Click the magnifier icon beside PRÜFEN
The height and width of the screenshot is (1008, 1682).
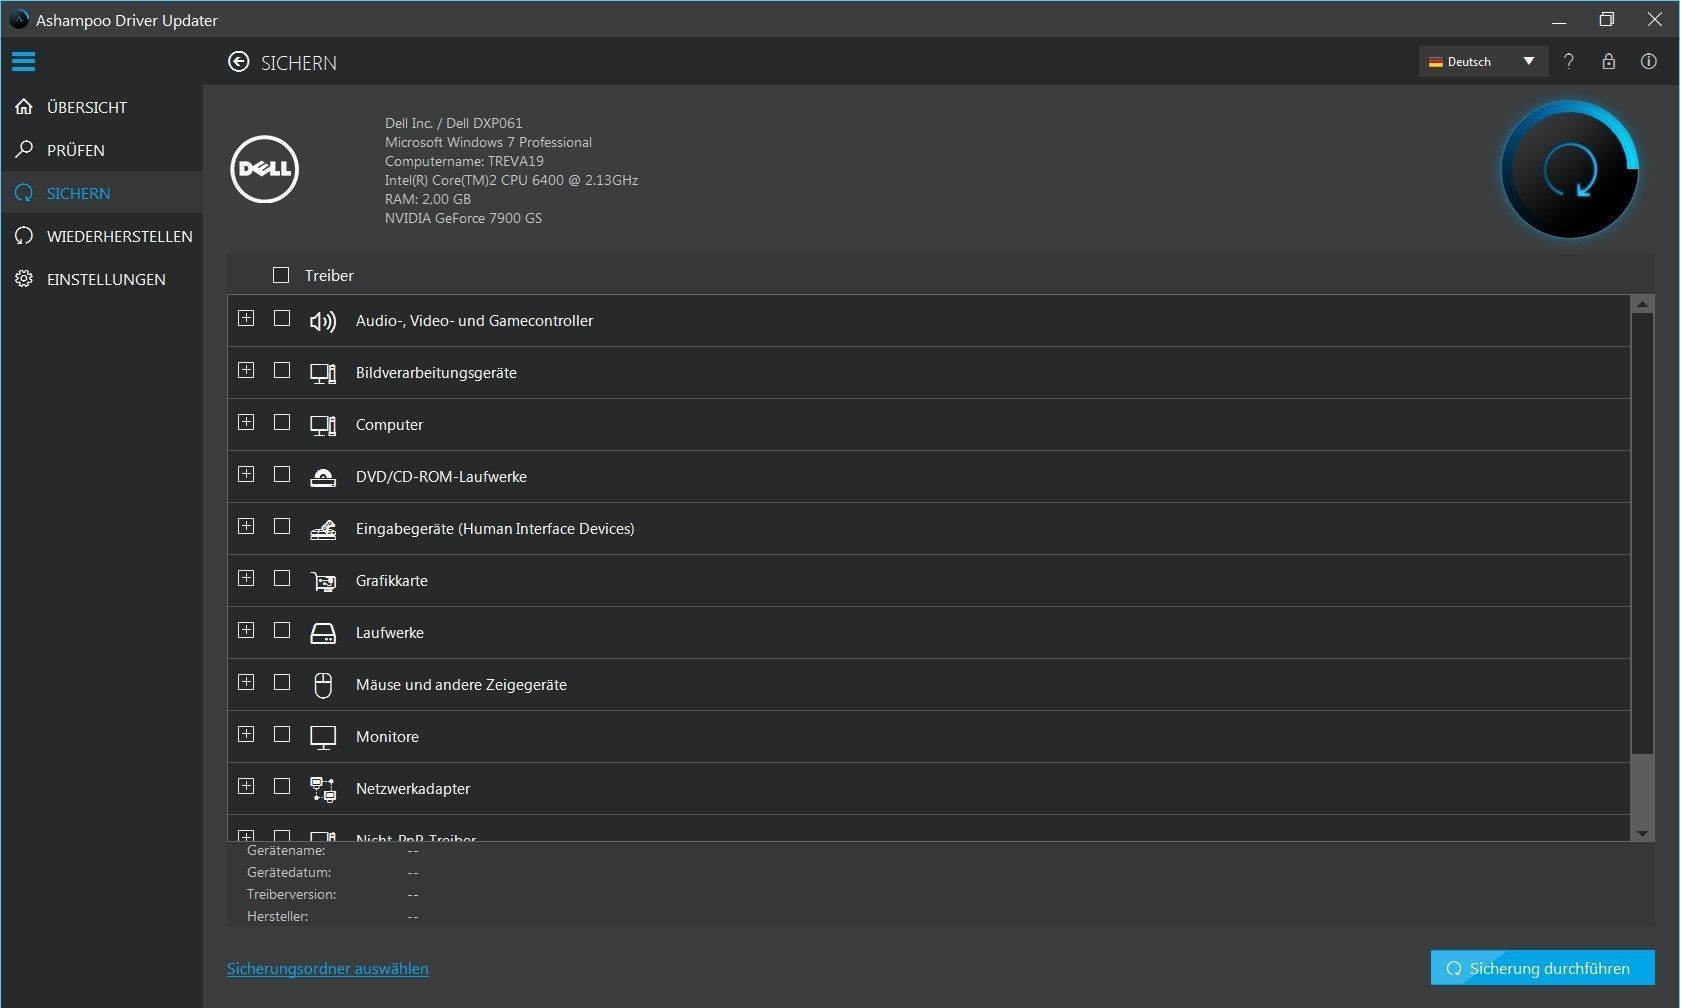(24, 149)
